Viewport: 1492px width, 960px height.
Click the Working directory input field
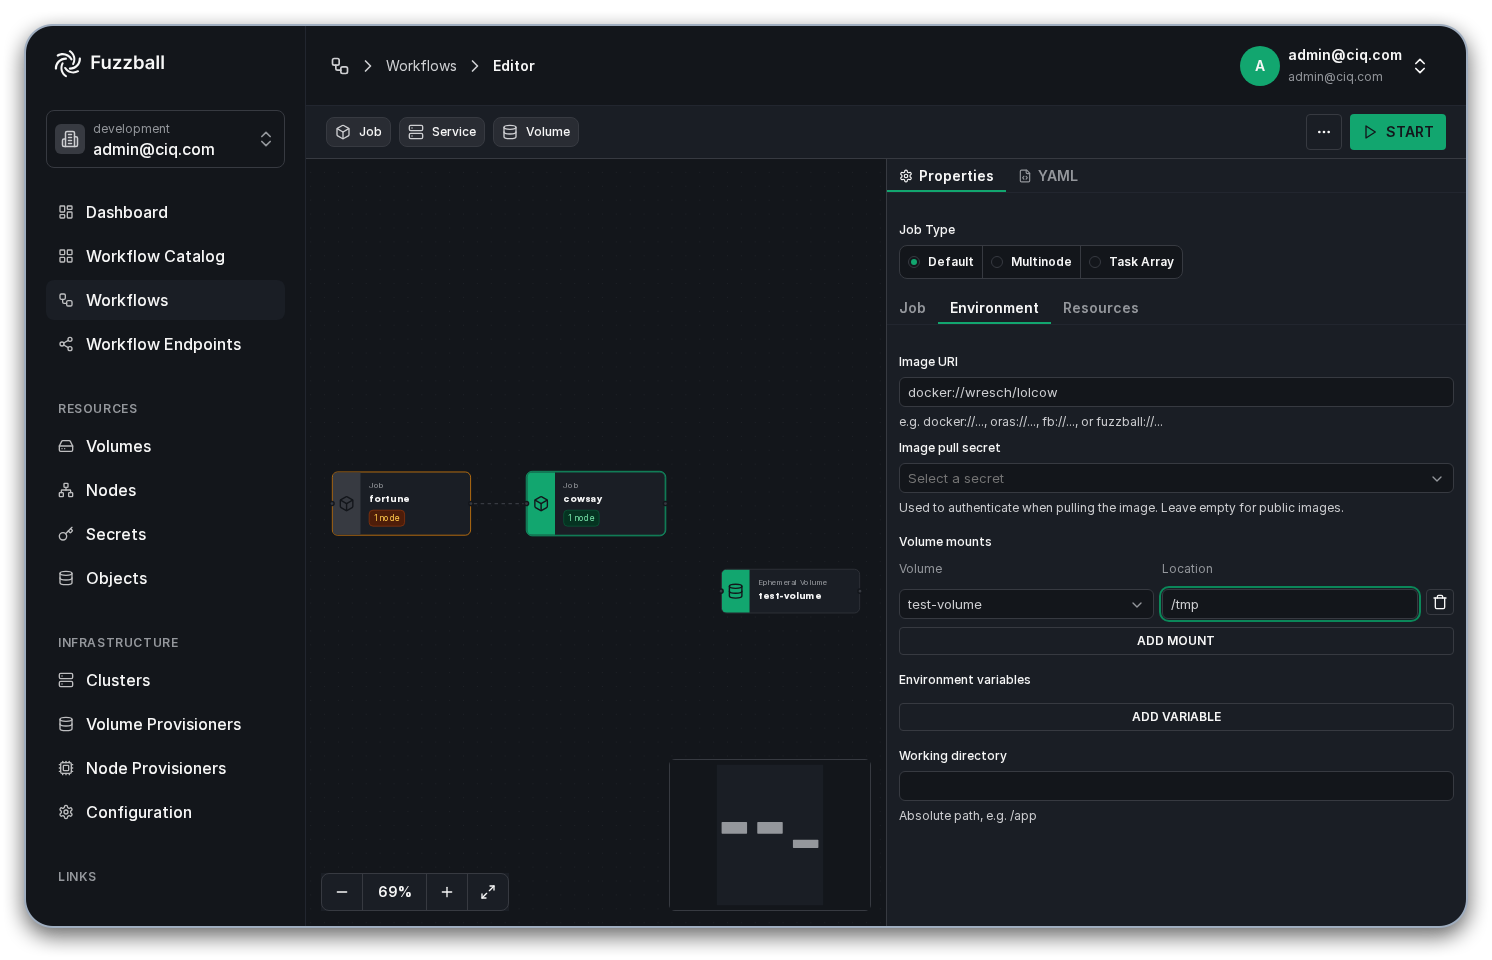coord(1176,786)
